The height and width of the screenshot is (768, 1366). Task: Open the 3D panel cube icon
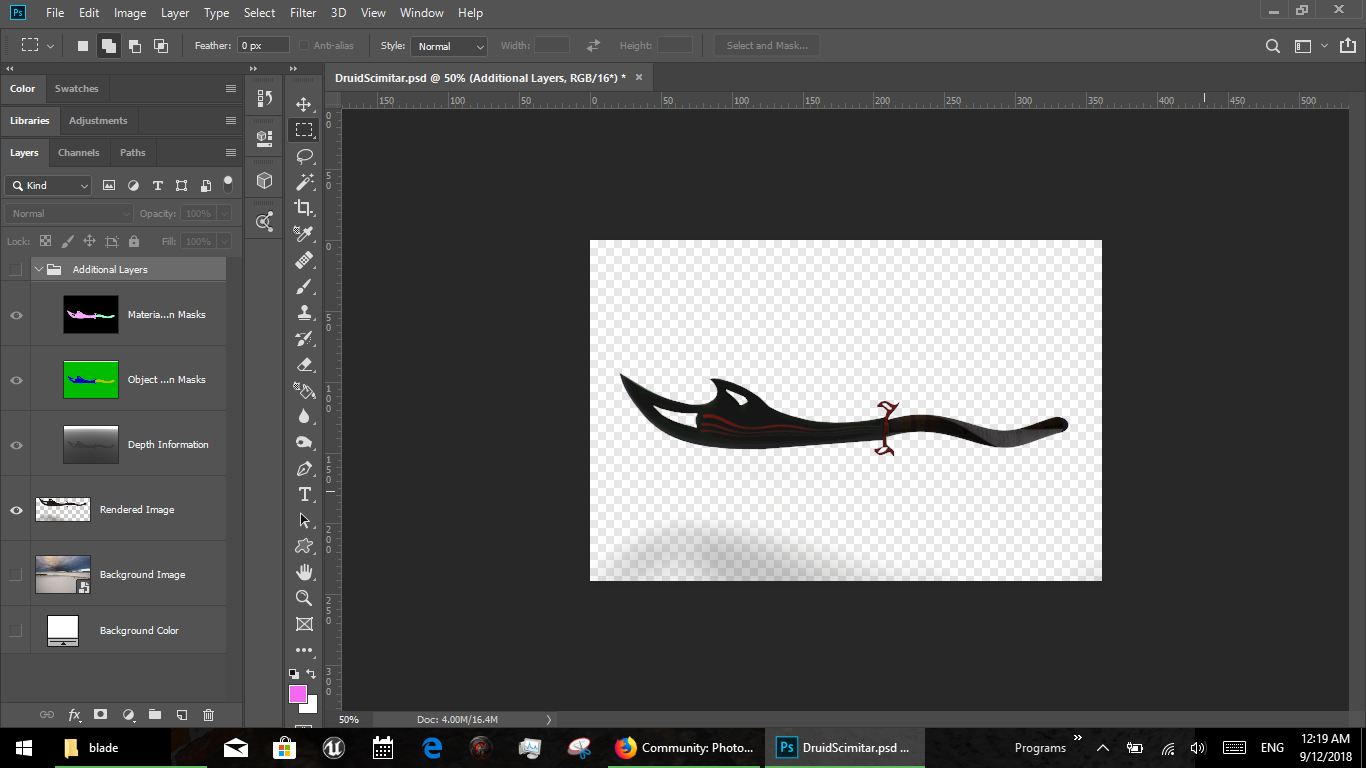tap(264, 180)
